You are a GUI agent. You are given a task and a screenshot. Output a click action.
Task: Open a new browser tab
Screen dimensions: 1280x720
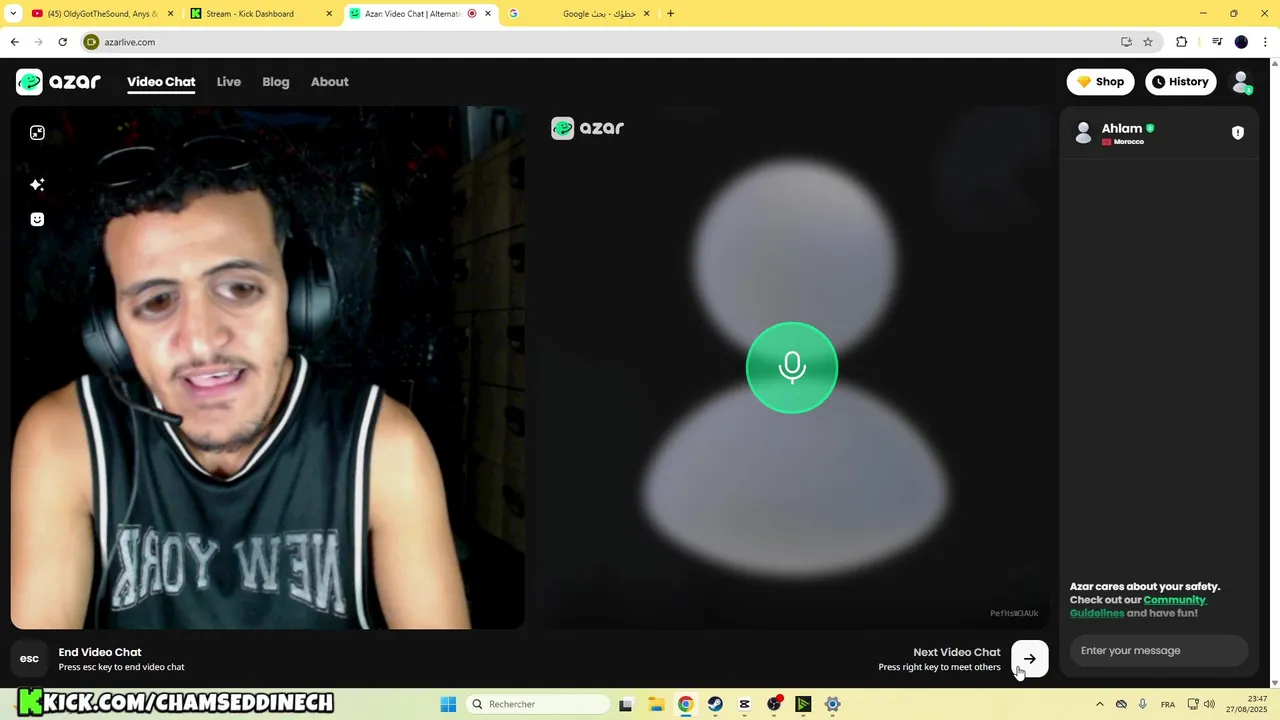point(670,14)
